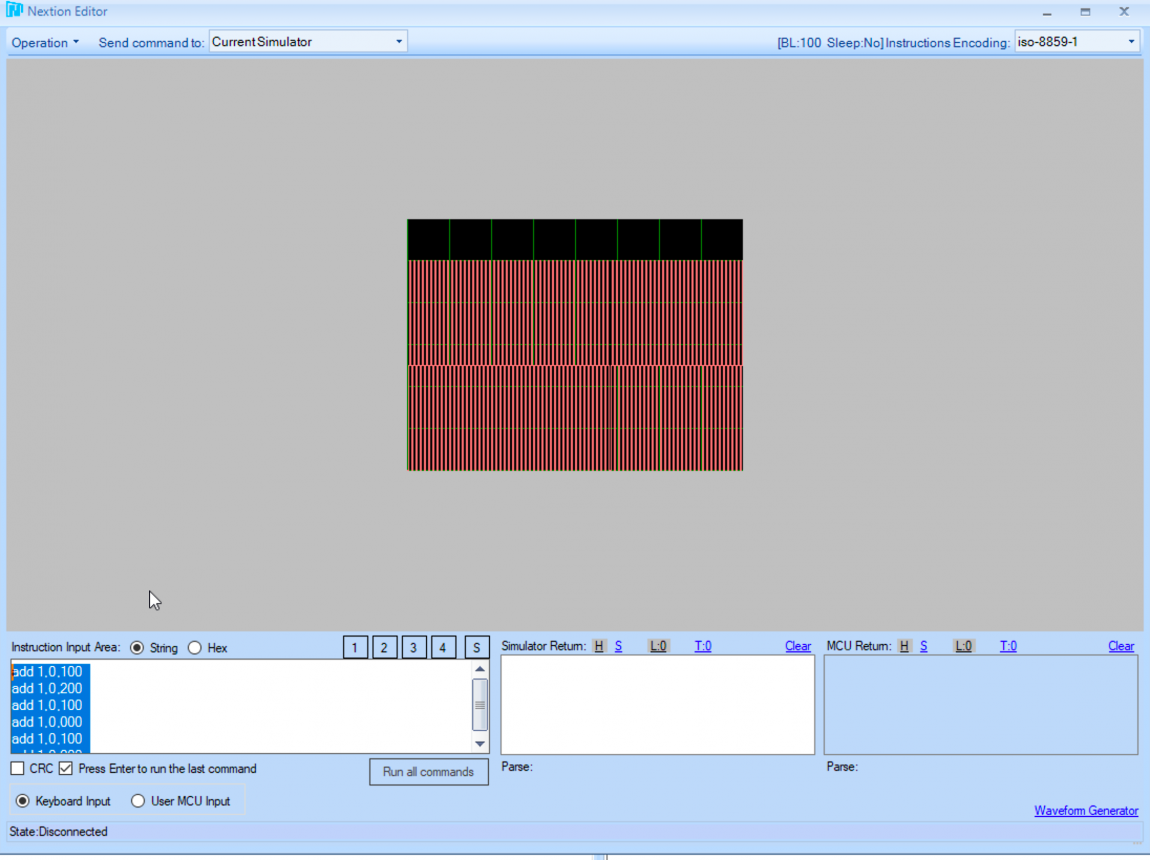Click the S string icon next to MCU Return
This screenshot has width=1150, height=860.
pos(923,646)
